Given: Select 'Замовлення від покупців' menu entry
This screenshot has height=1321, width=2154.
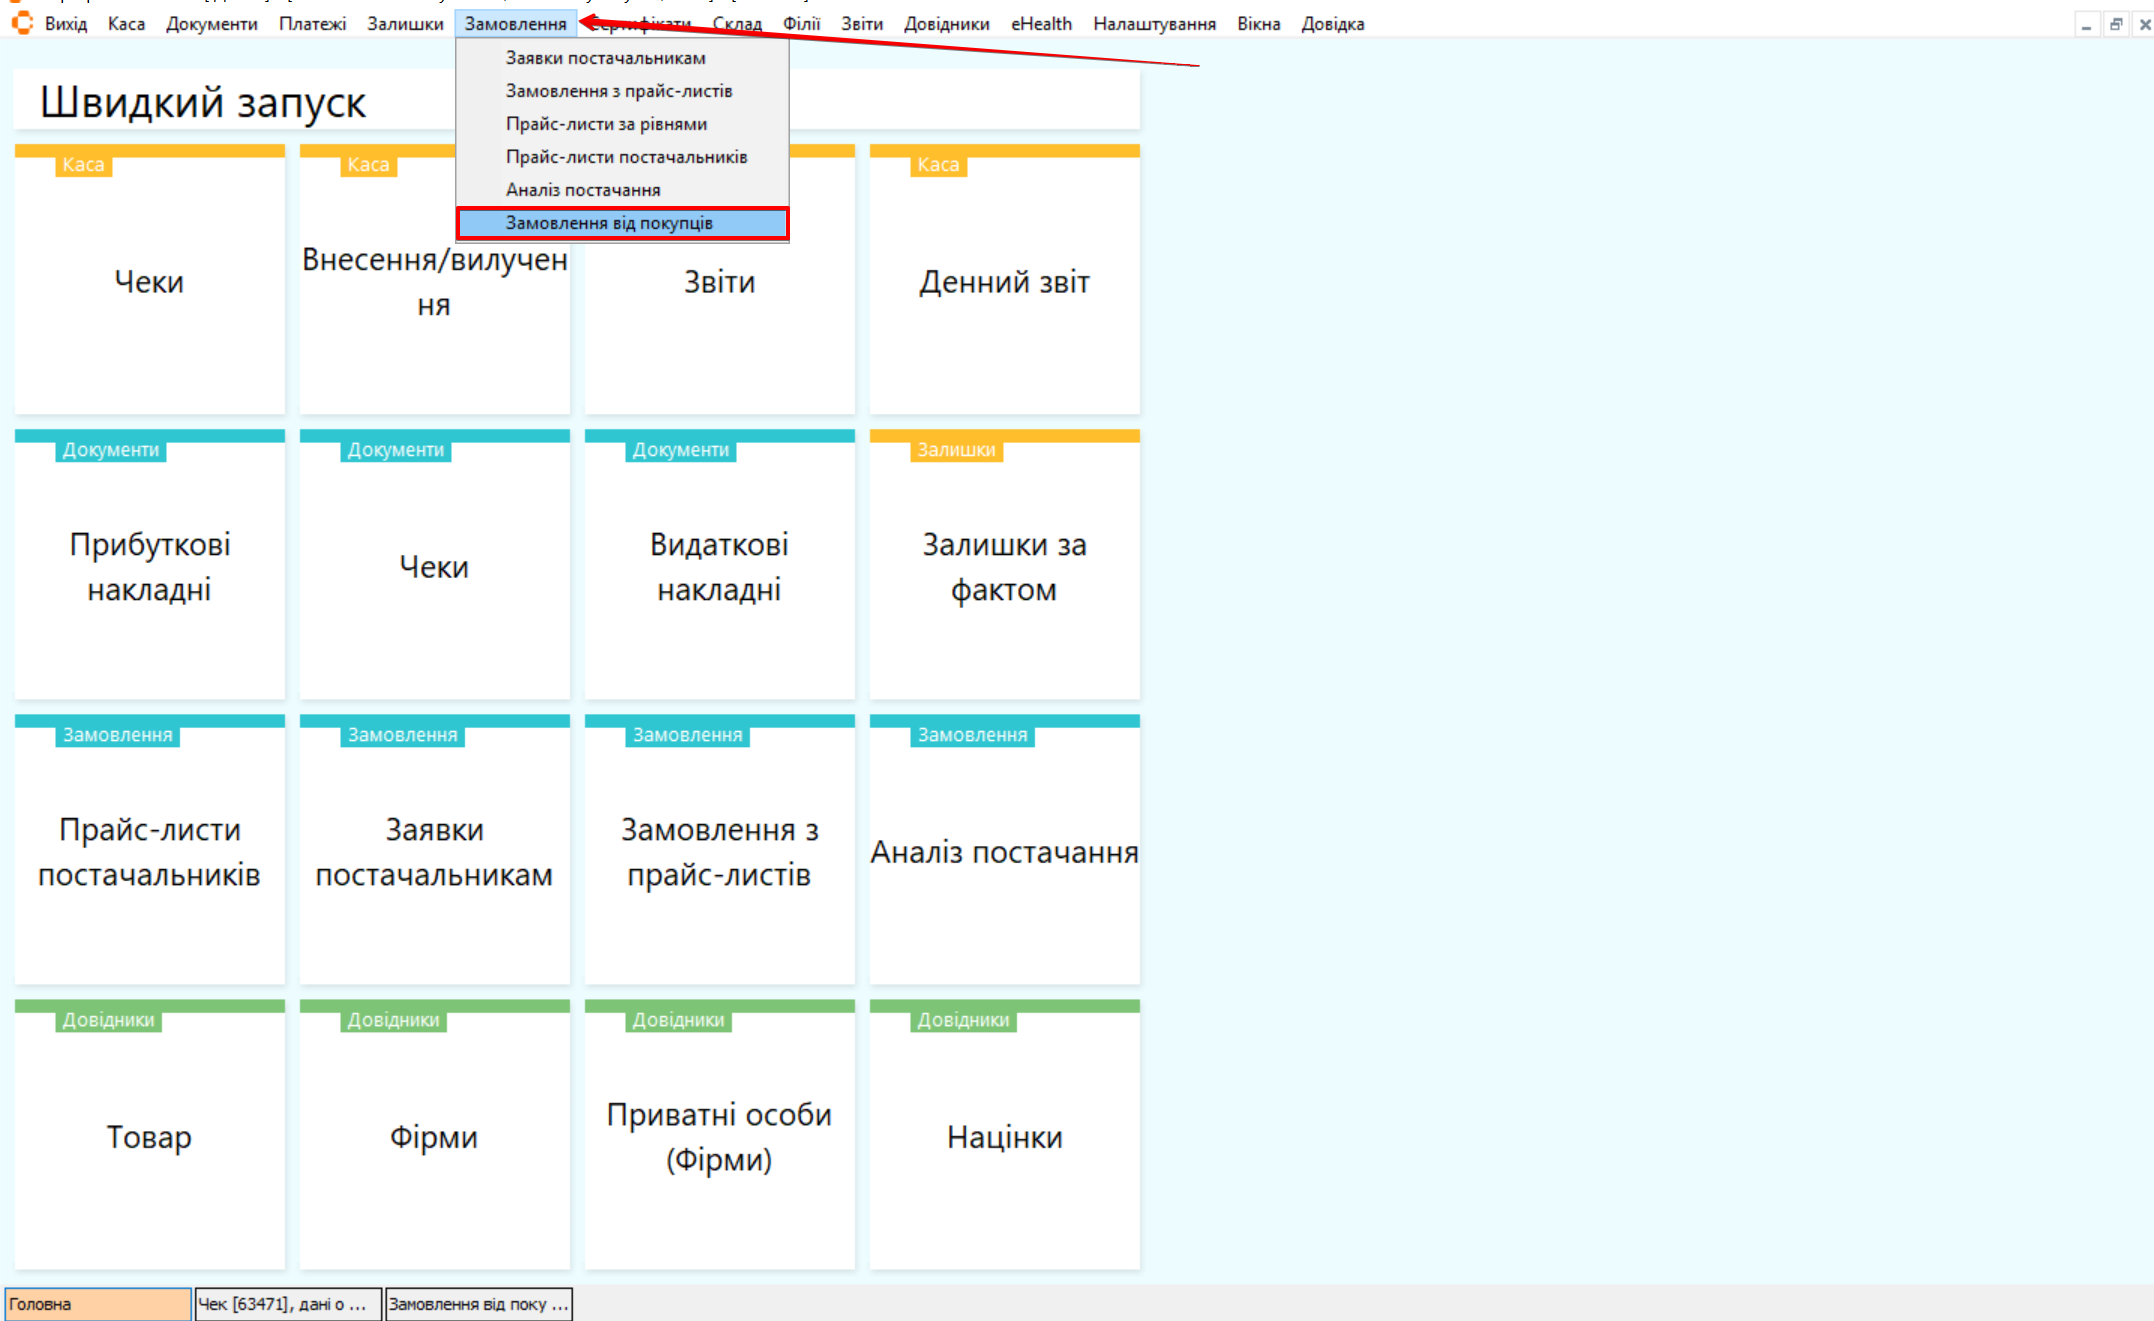Looking at the screenshot, I should click(x=609, y=223).
